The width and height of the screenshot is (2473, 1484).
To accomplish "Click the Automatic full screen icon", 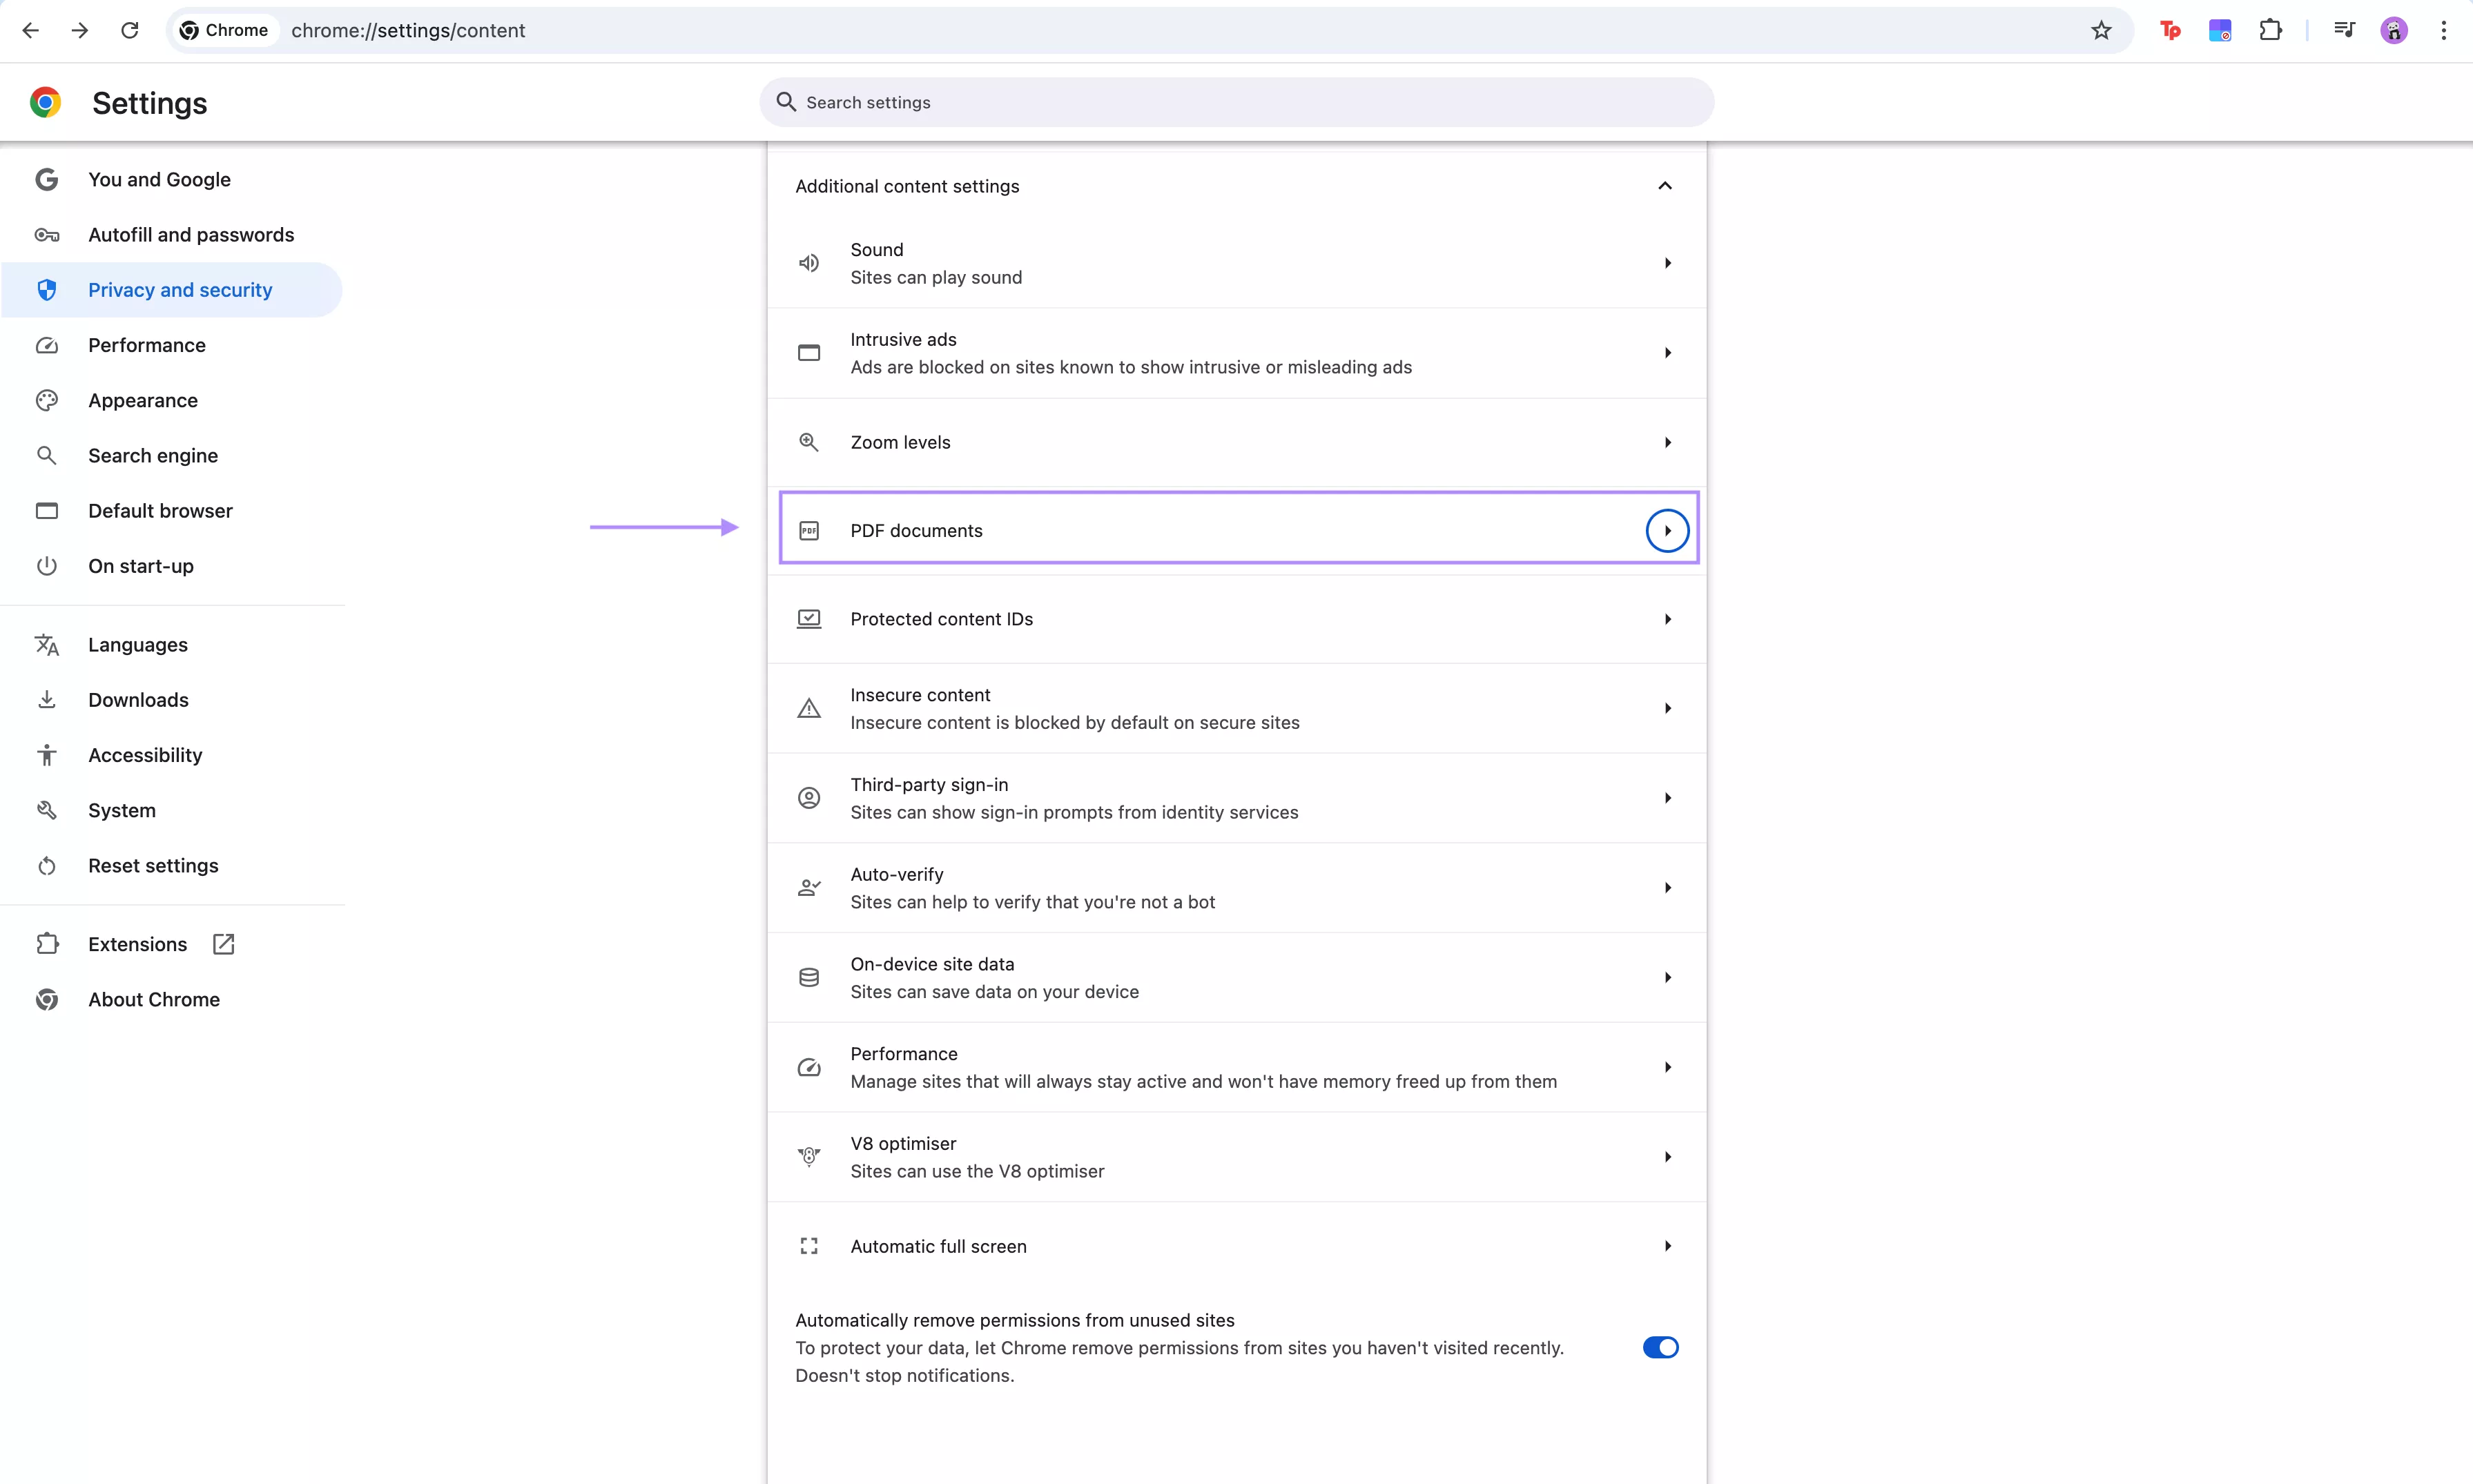I will (809, 1245).
